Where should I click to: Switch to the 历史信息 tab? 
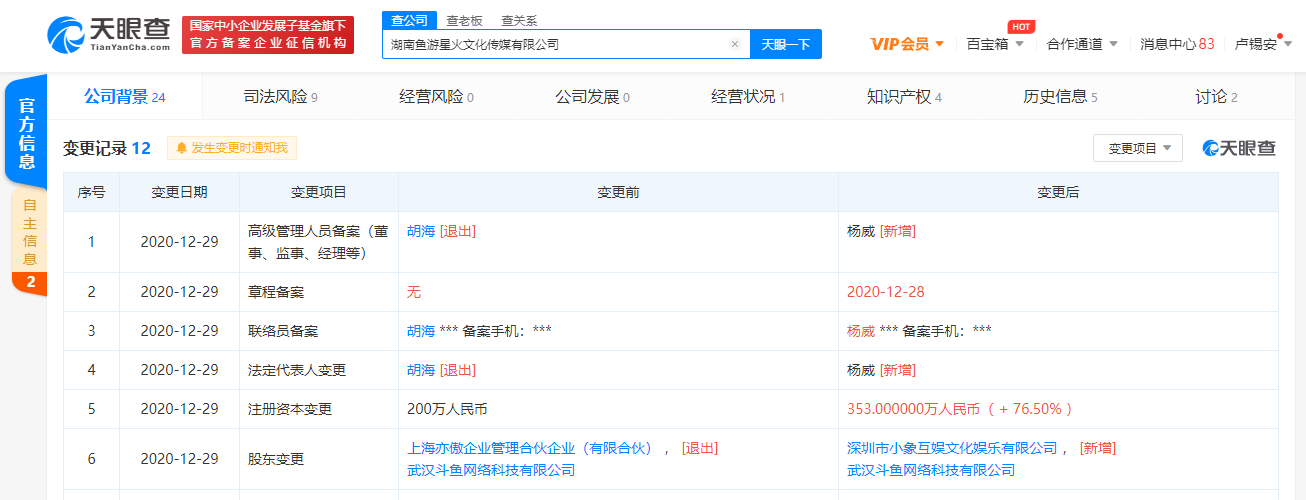coord(1060,97)
